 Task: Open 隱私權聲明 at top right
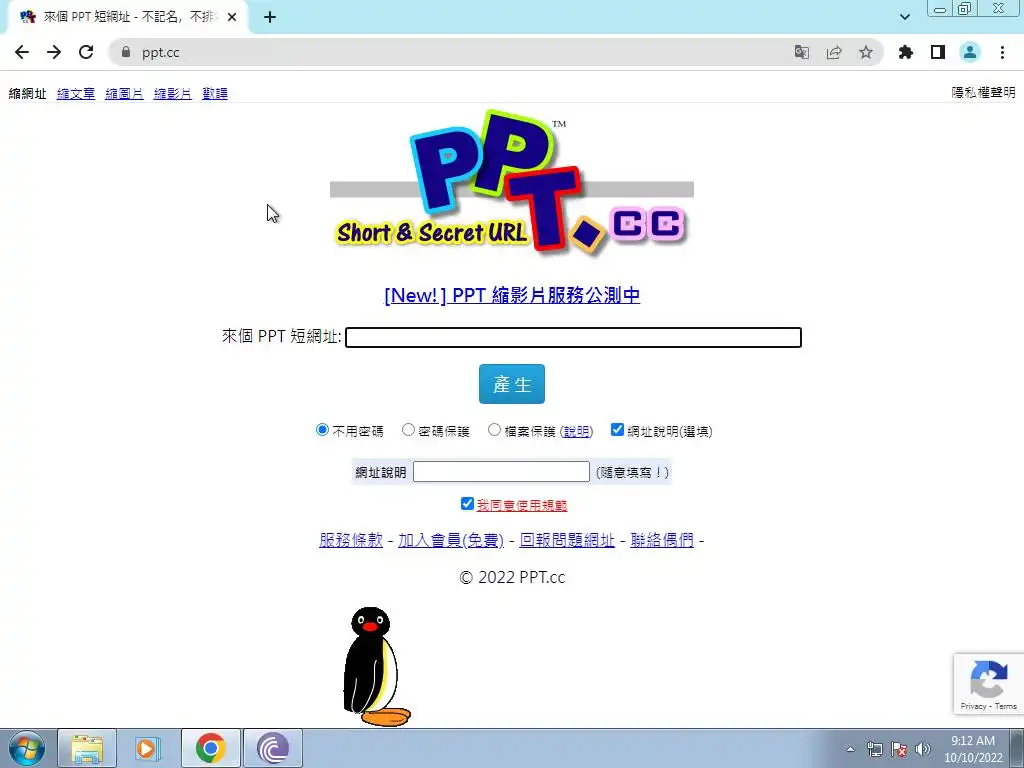click(984, 93)
